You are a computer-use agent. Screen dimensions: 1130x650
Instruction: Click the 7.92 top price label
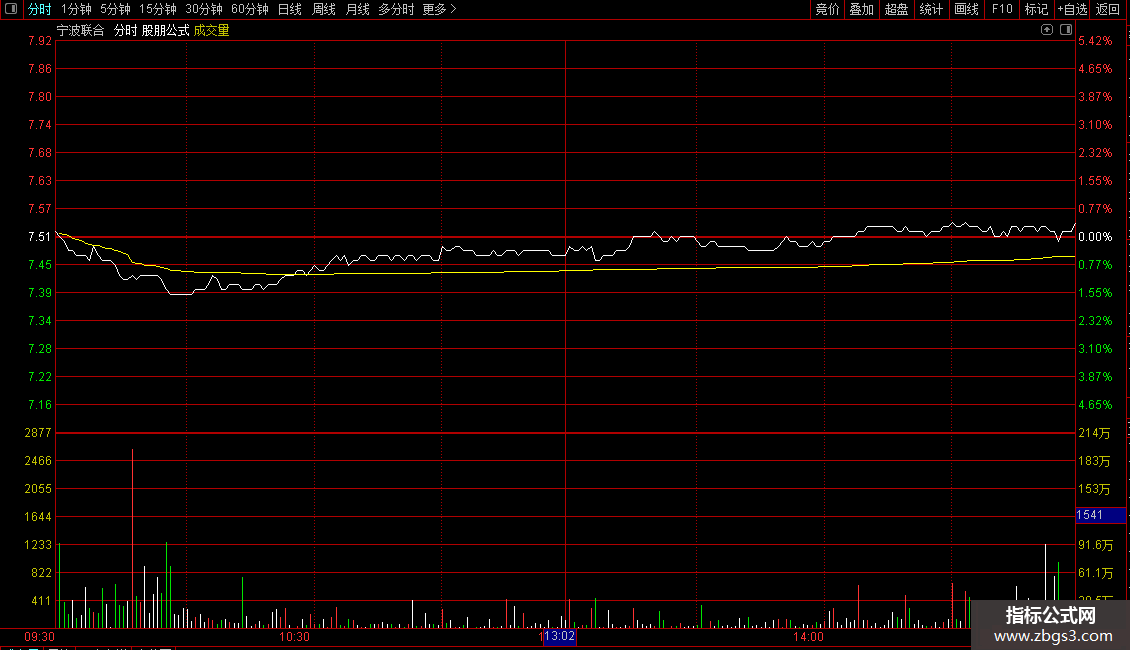pyautogui.click(x=40, y=41)
